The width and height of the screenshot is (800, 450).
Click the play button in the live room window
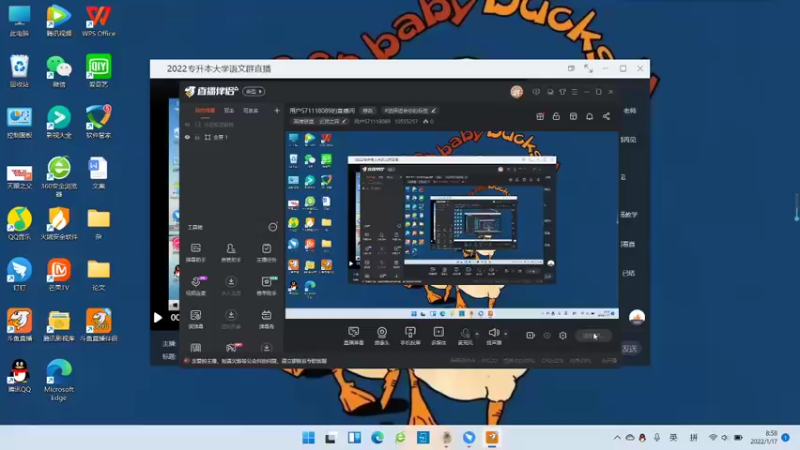click(158, 317)
